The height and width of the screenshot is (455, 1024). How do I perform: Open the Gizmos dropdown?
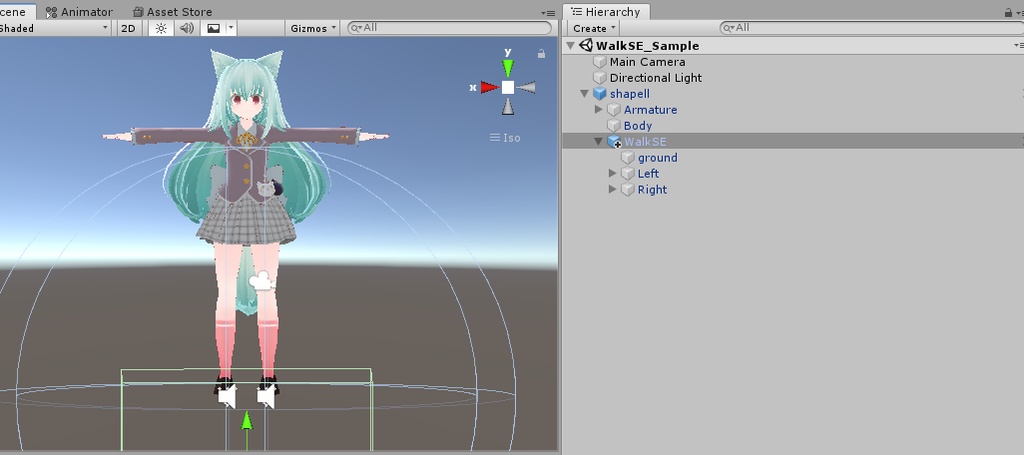[313, 28]
